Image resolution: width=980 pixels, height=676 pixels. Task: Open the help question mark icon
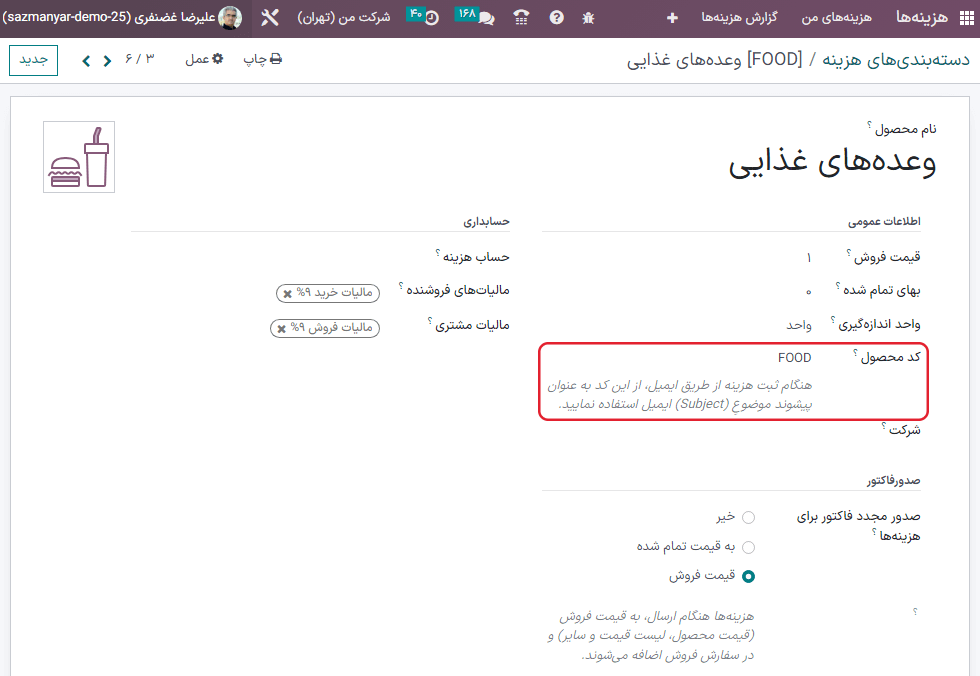(555, 17)
